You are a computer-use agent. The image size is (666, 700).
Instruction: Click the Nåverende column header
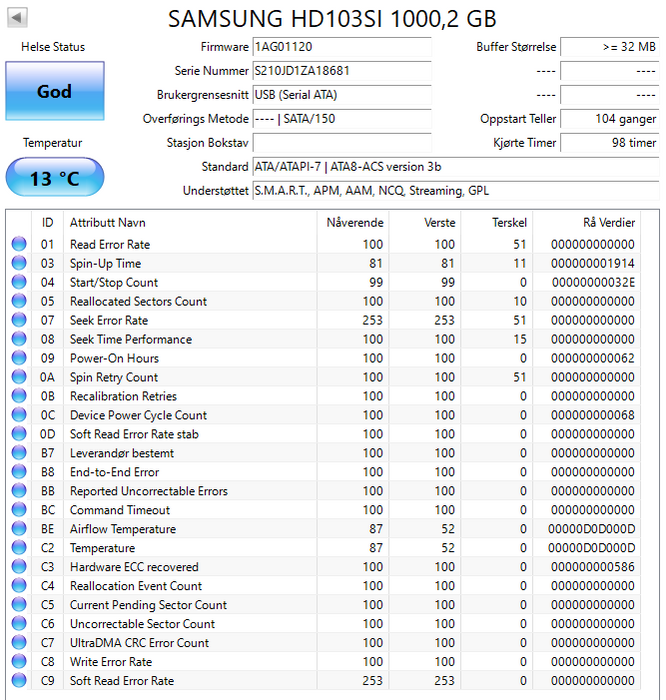pyautogui.click(x=353, y=223)
